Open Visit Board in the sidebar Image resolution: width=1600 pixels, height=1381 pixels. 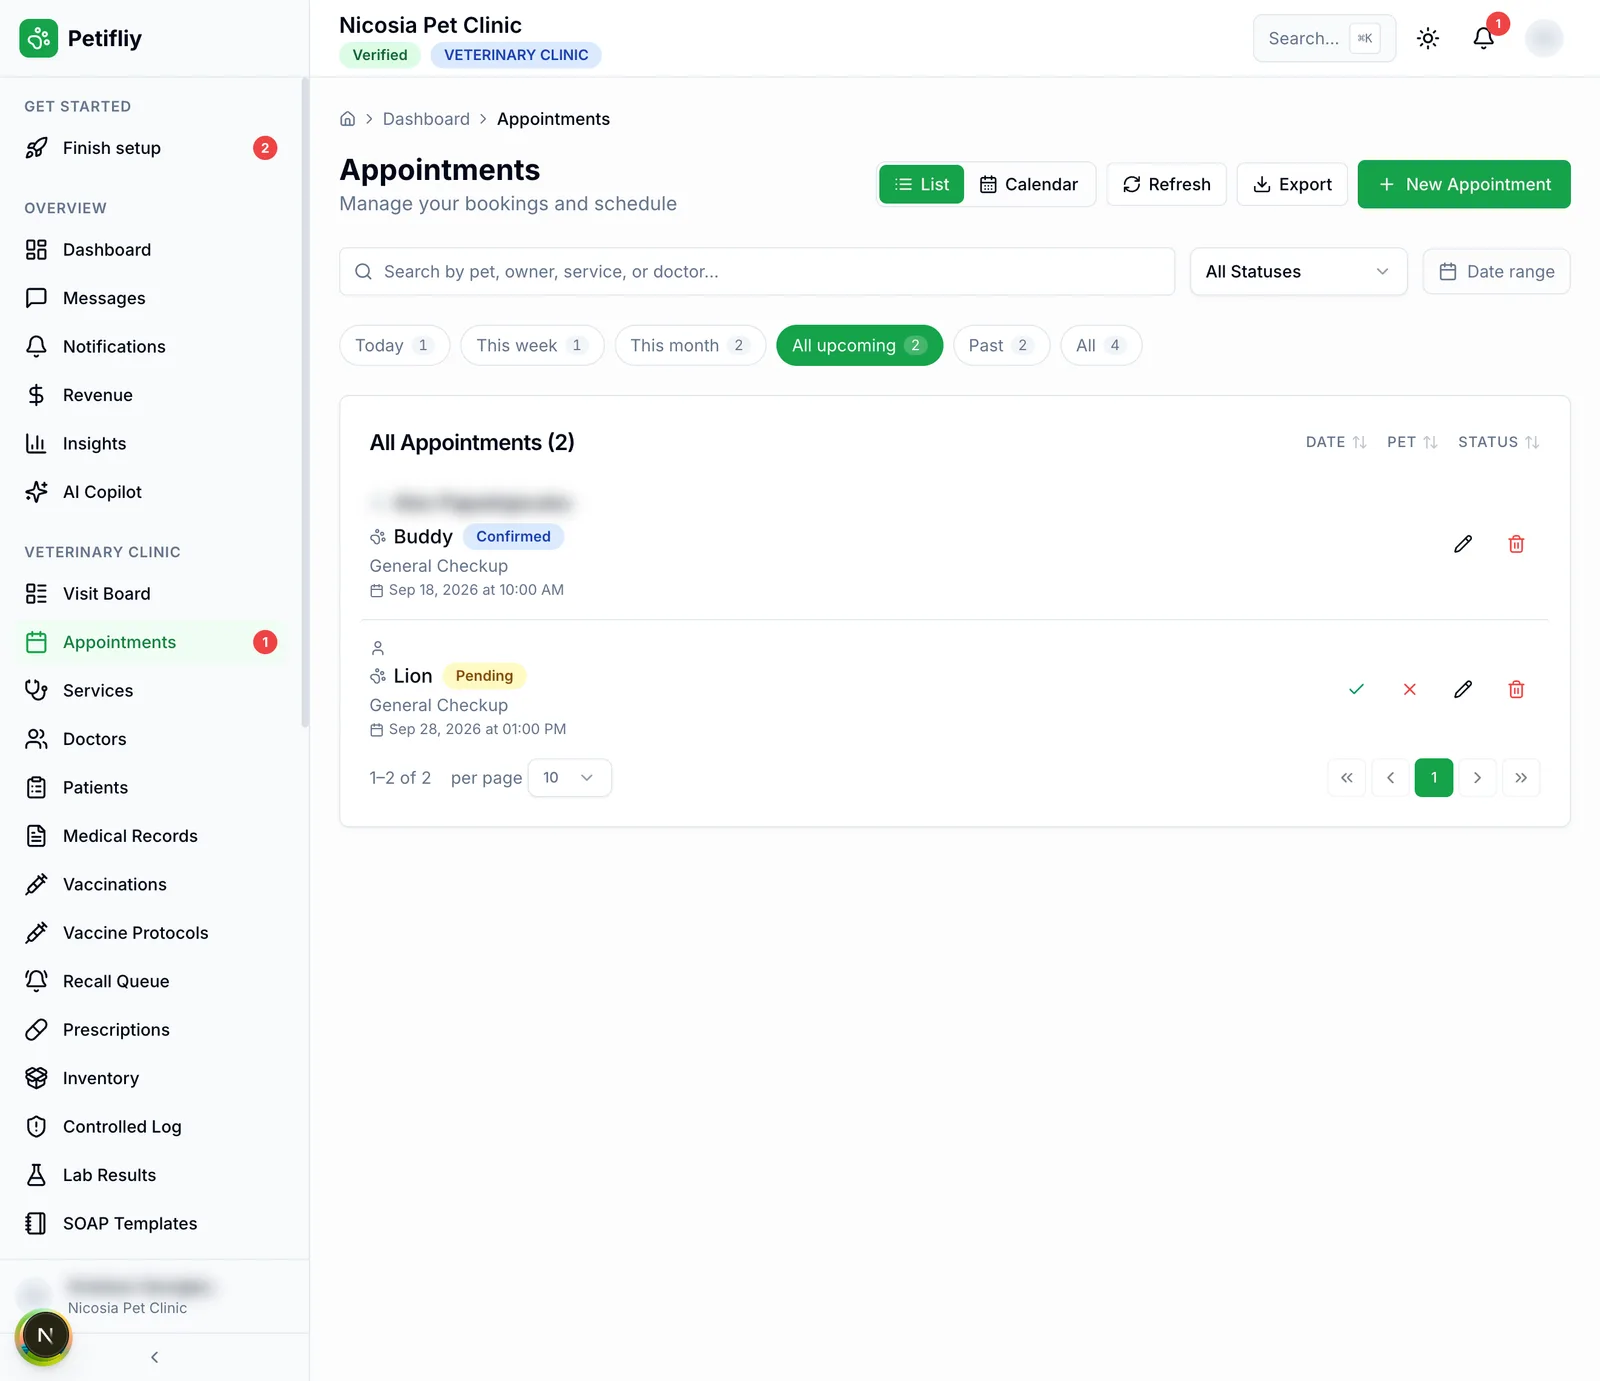152,594
